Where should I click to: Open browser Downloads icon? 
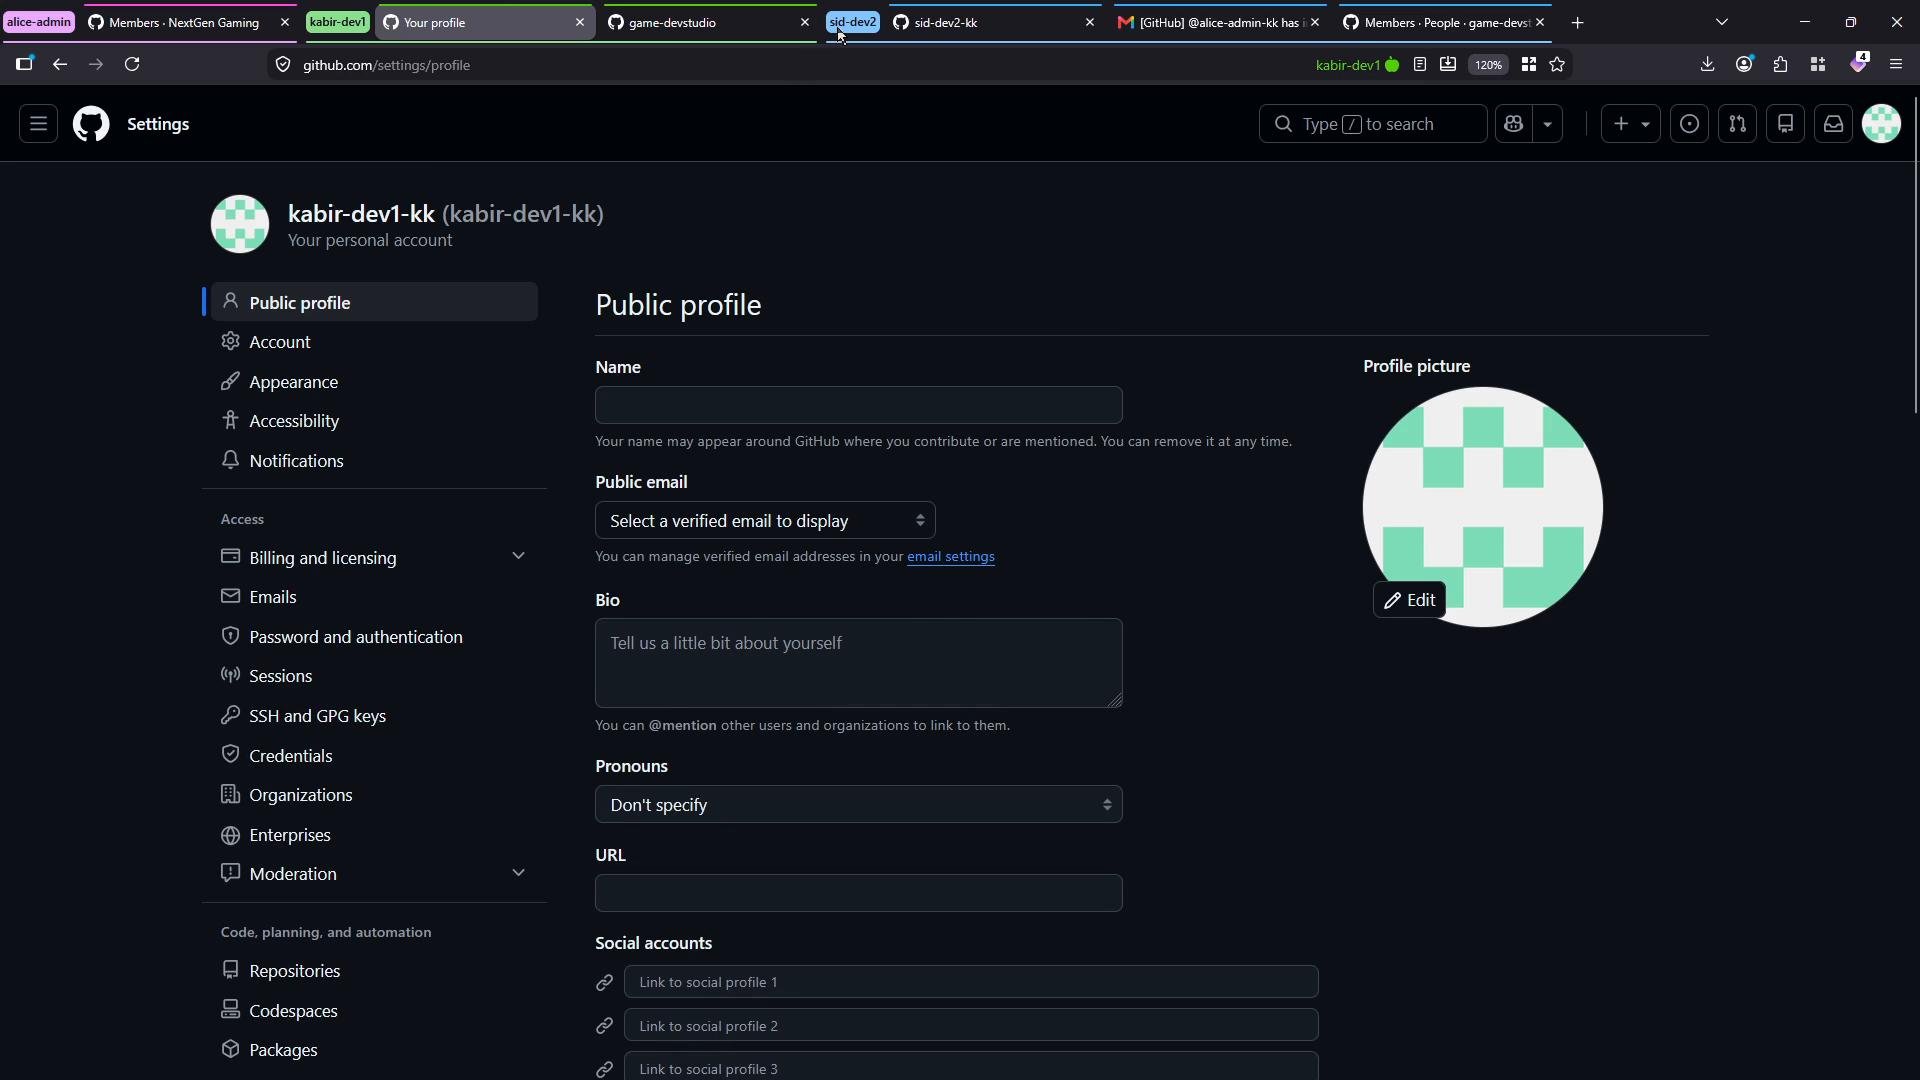pos(1708,65)
